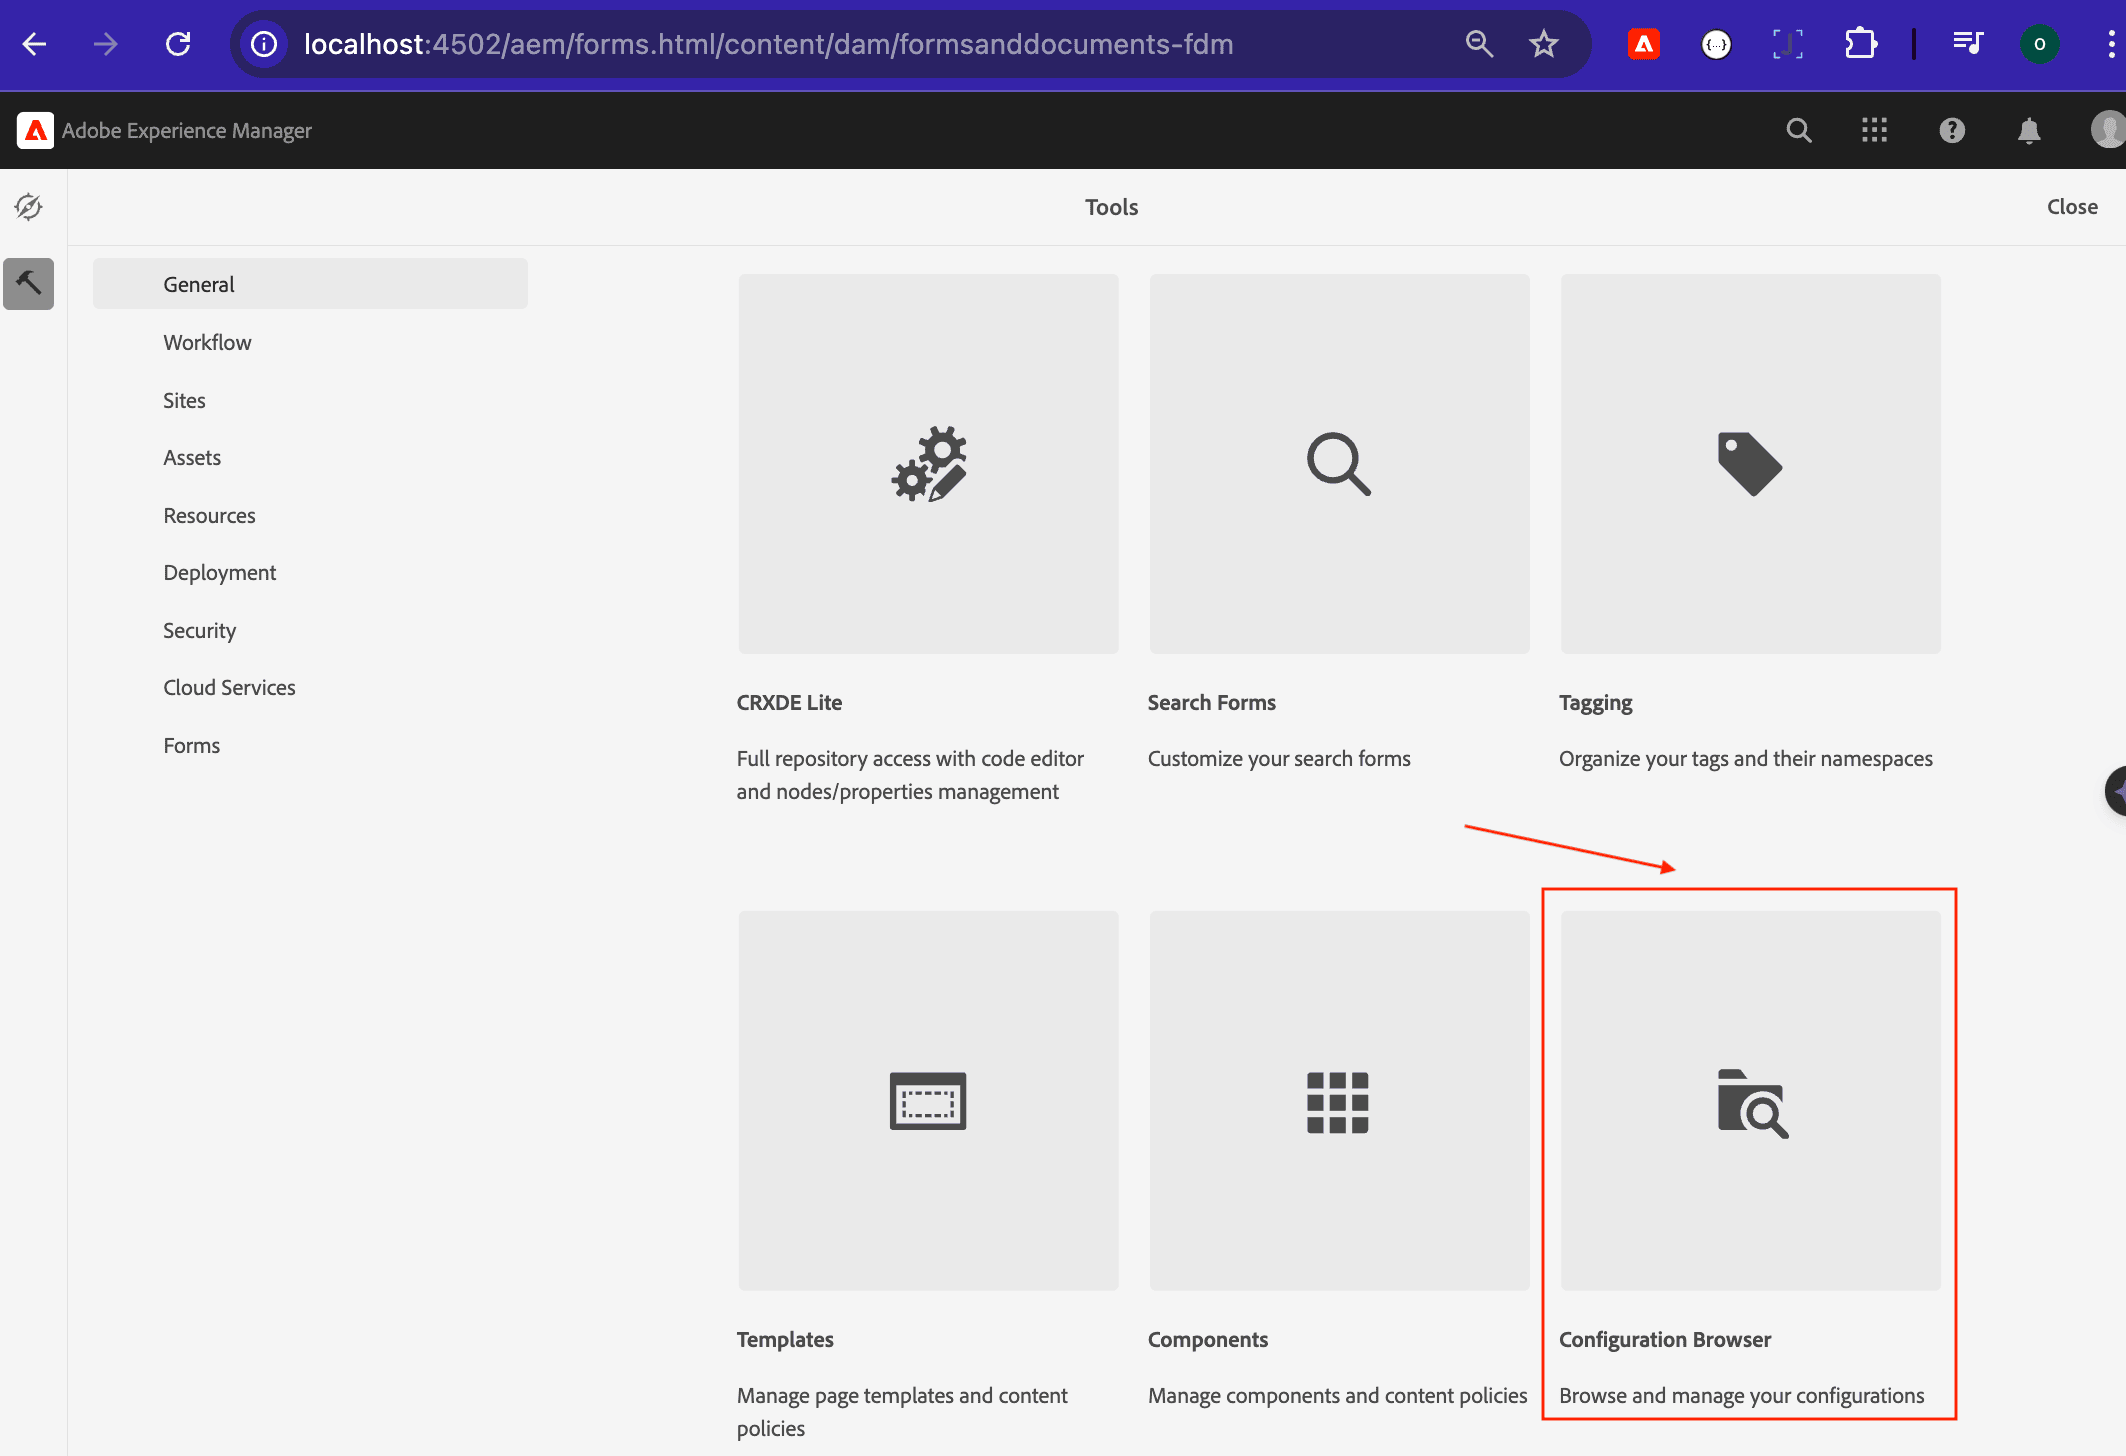Click 'Browse and manage your configurations' text

pos(1741,1396)
